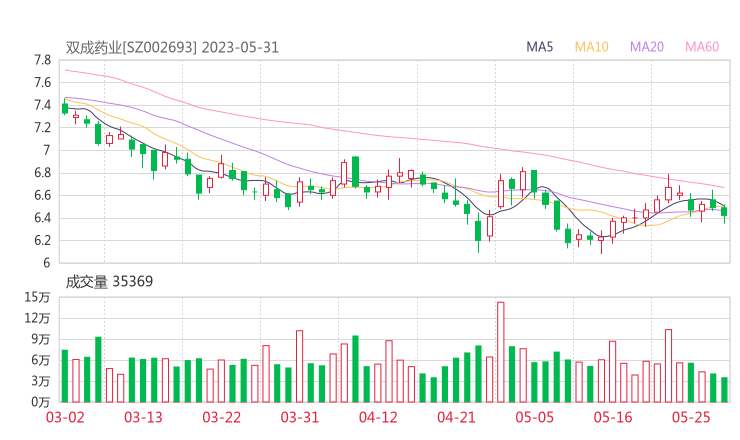
Task: Click the 6万 volume axis label
Action: [41, 360]
